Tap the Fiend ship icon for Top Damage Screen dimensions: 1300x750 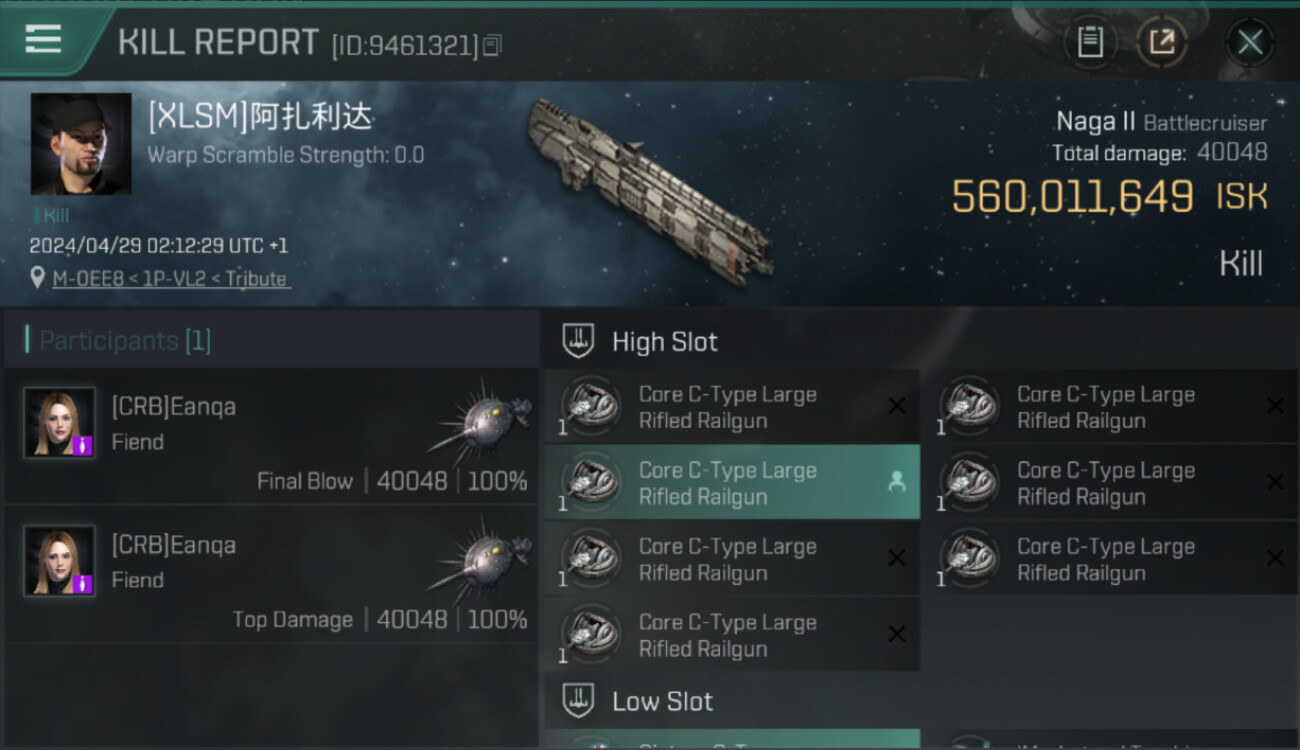coord(481,559)
